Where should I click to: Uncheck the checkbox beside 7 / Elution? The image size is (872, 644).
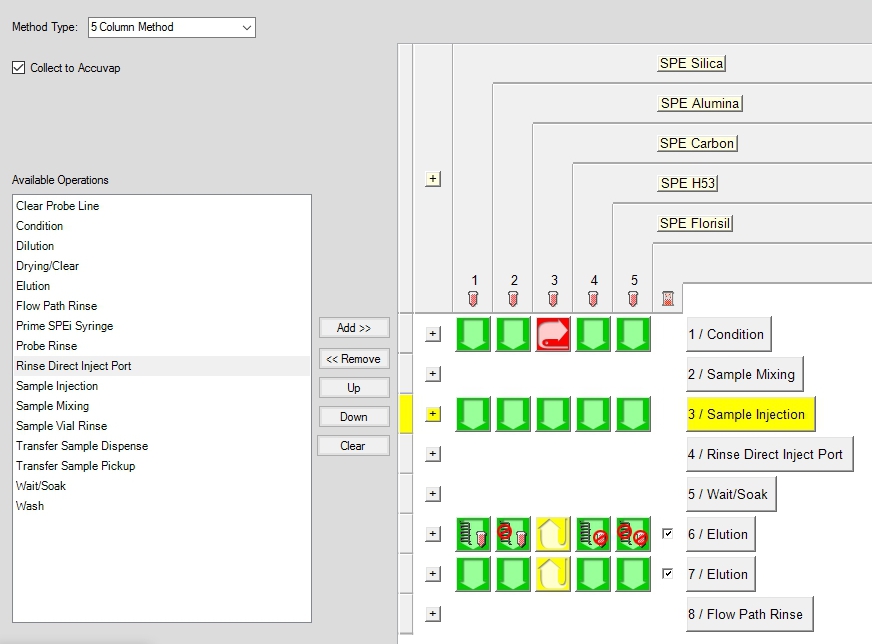[668, 574]
